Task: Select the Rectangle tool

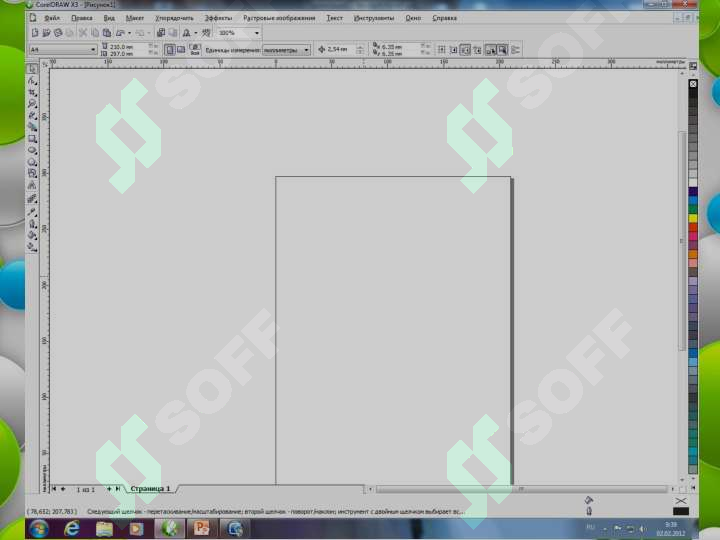Action: (32, 138)
